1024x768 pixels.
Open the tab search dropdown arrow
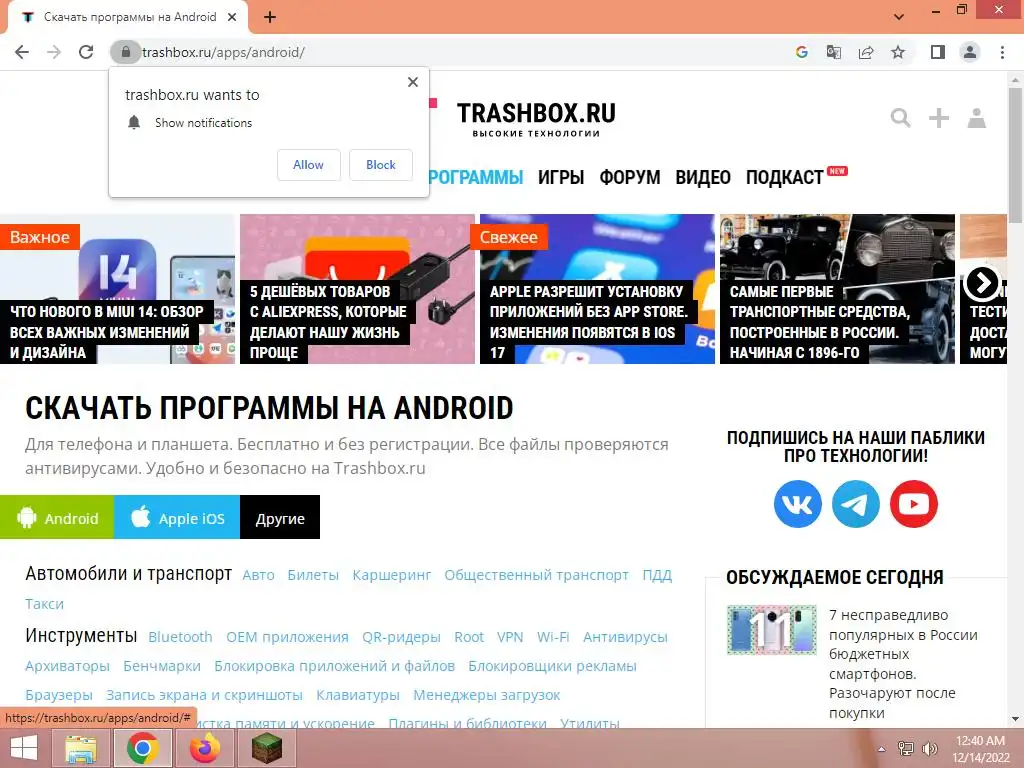899,17
